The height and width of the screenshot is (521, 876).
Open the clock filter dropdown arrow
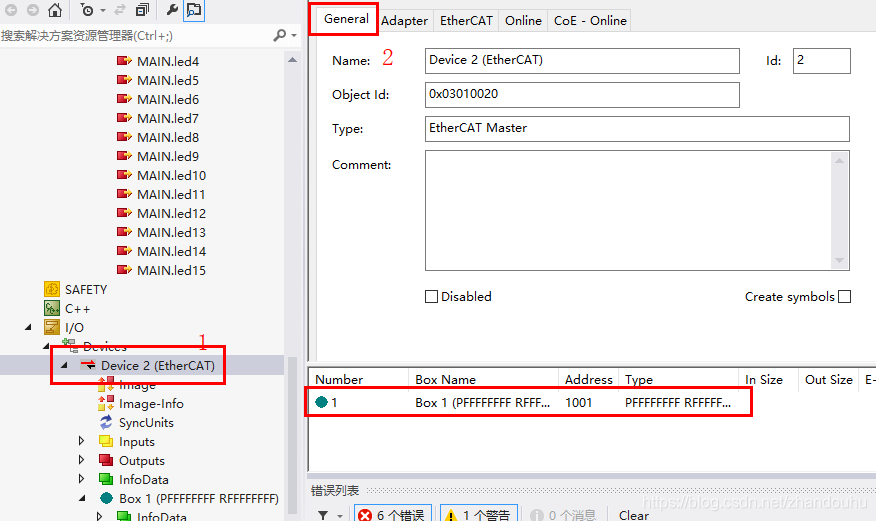coord(103,10)
